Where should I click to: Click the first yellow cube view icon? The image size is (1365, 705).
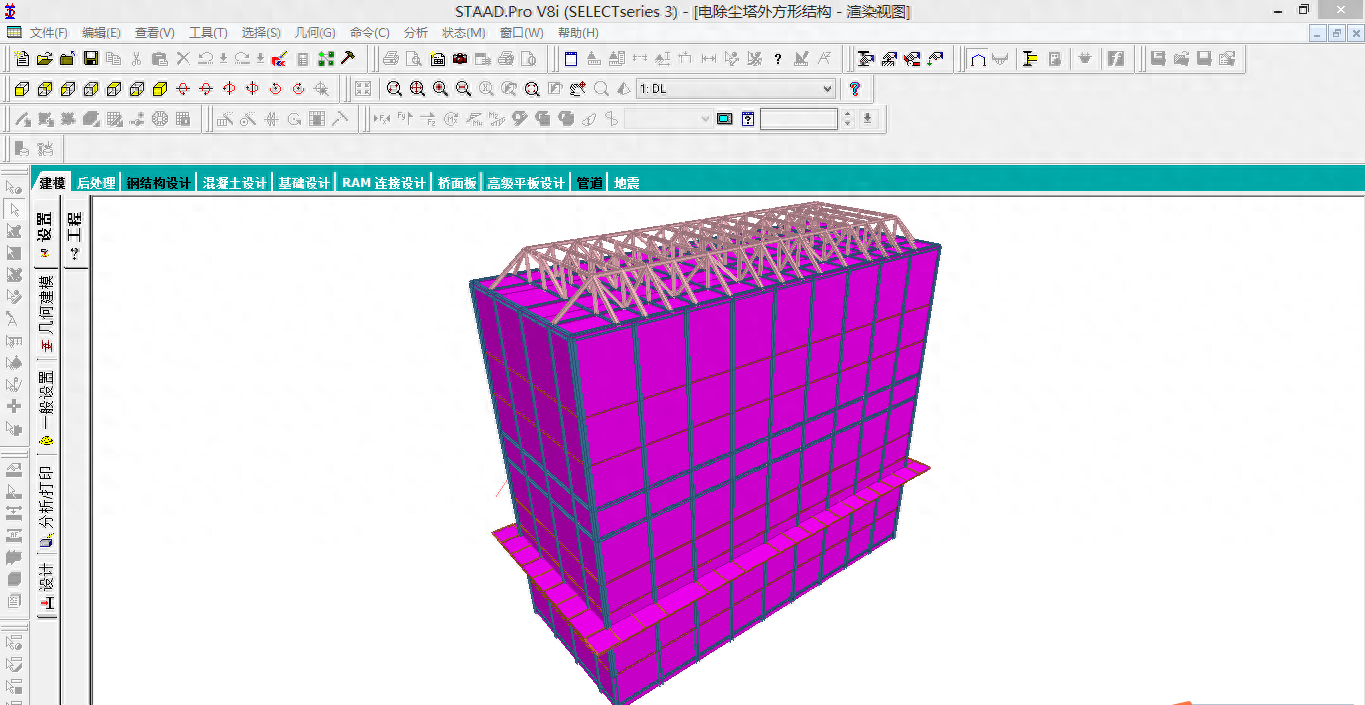(x=21, y=89)
